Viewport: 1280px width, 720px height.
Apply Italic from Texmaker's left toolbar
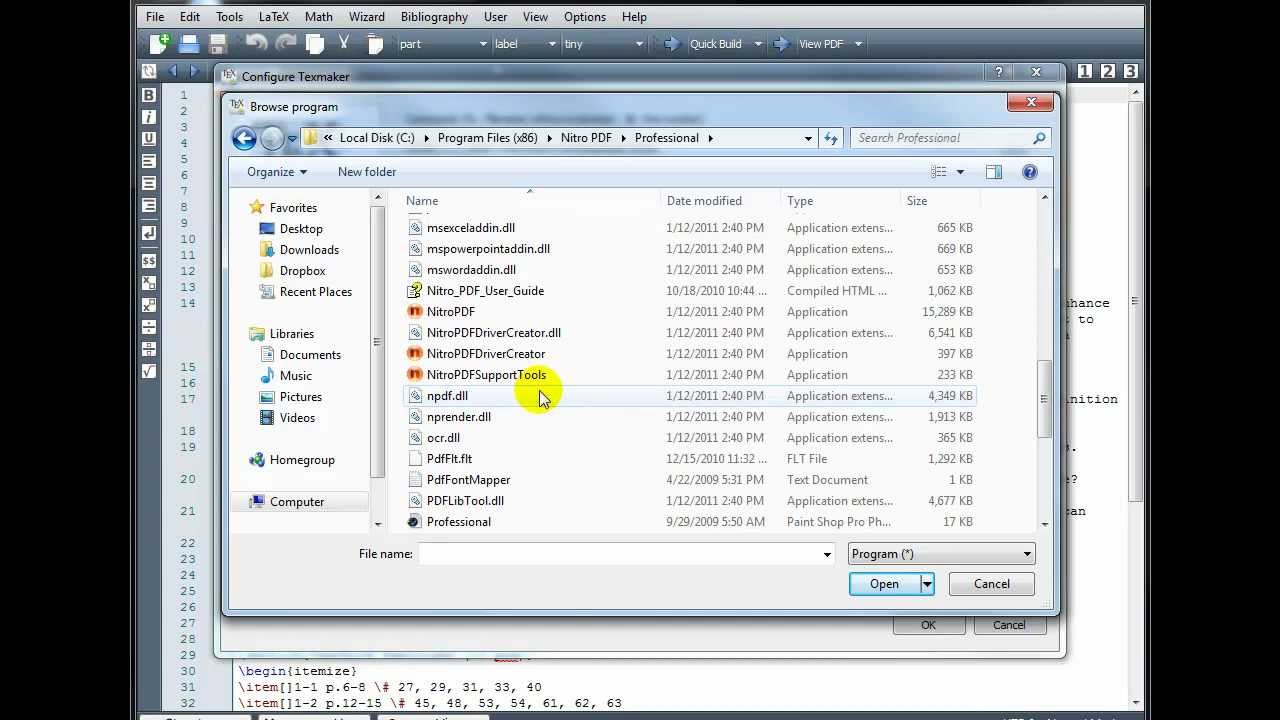click(149, 117)
